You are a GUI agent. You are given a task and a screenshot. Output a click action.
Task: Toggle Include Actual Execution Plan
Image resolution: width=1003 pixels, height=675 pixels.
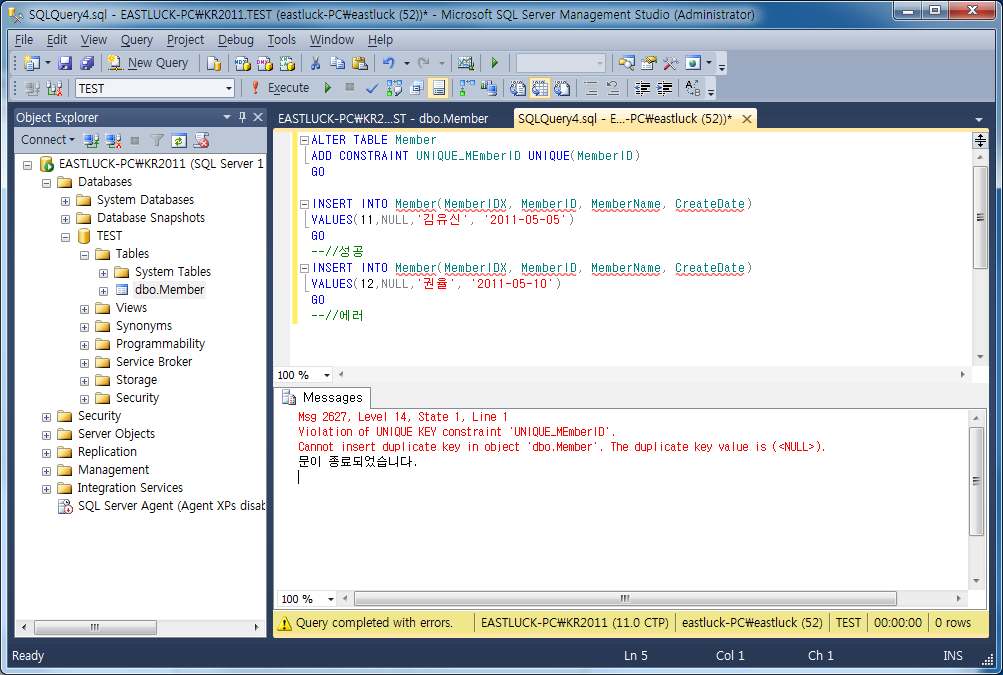point(467,88)
